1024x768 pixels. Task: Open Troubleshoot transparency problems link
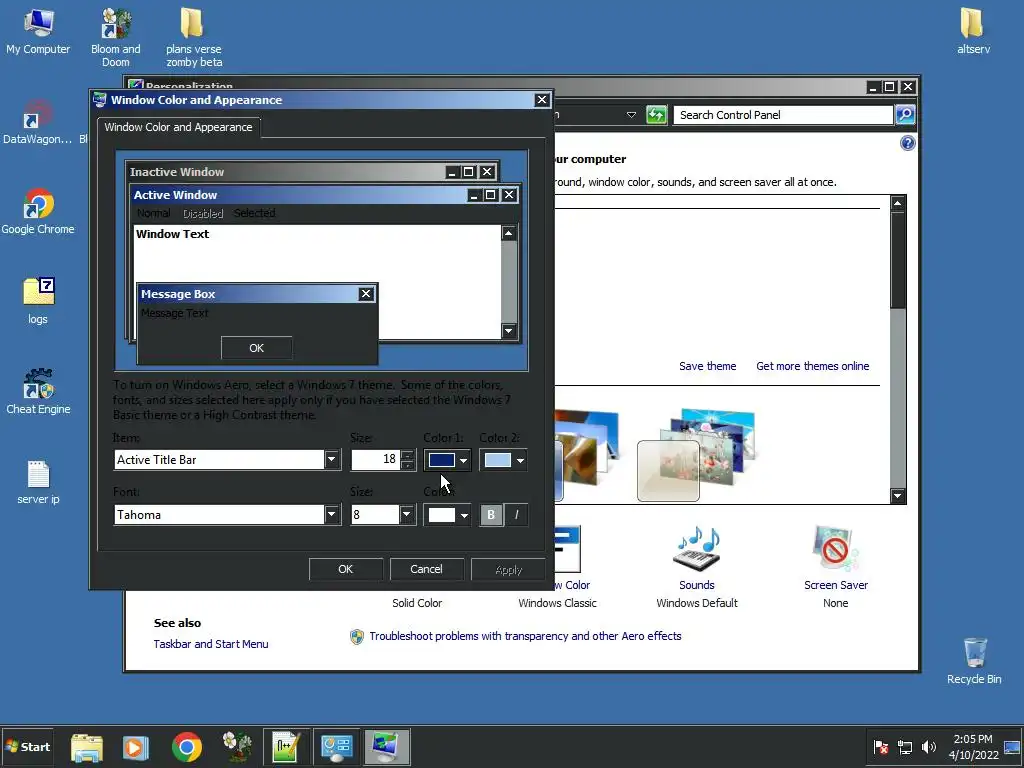[x=525, y=636]
